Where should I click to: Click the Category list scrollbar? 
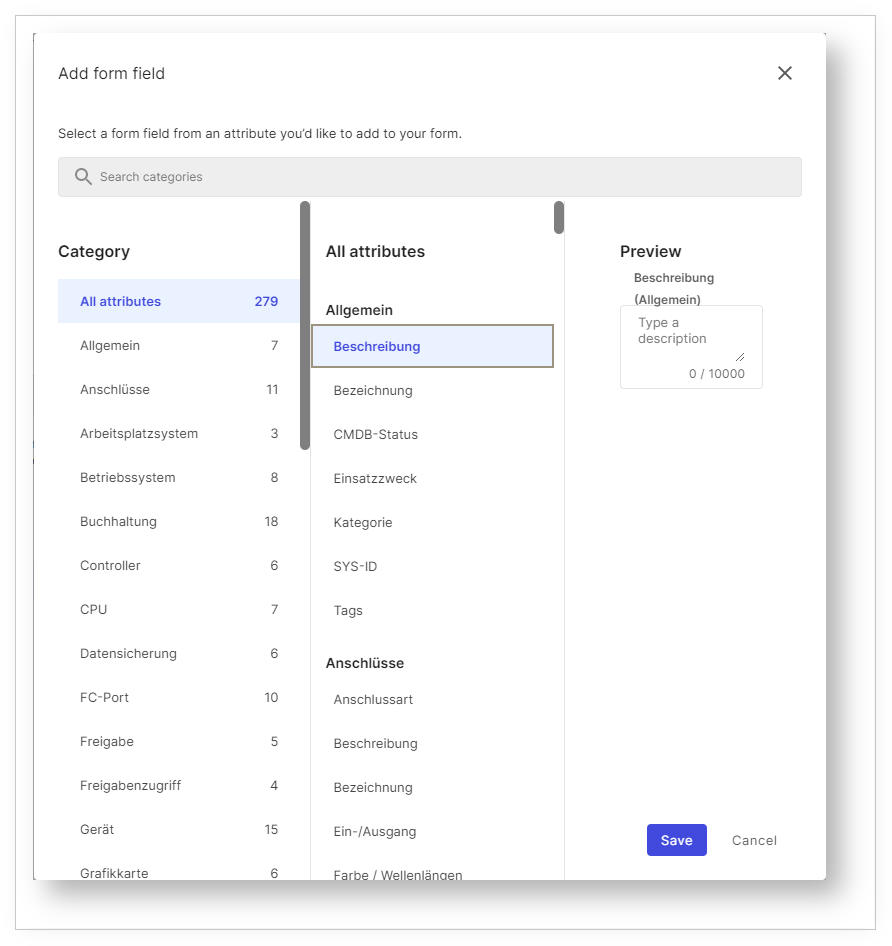pos(305,325)
